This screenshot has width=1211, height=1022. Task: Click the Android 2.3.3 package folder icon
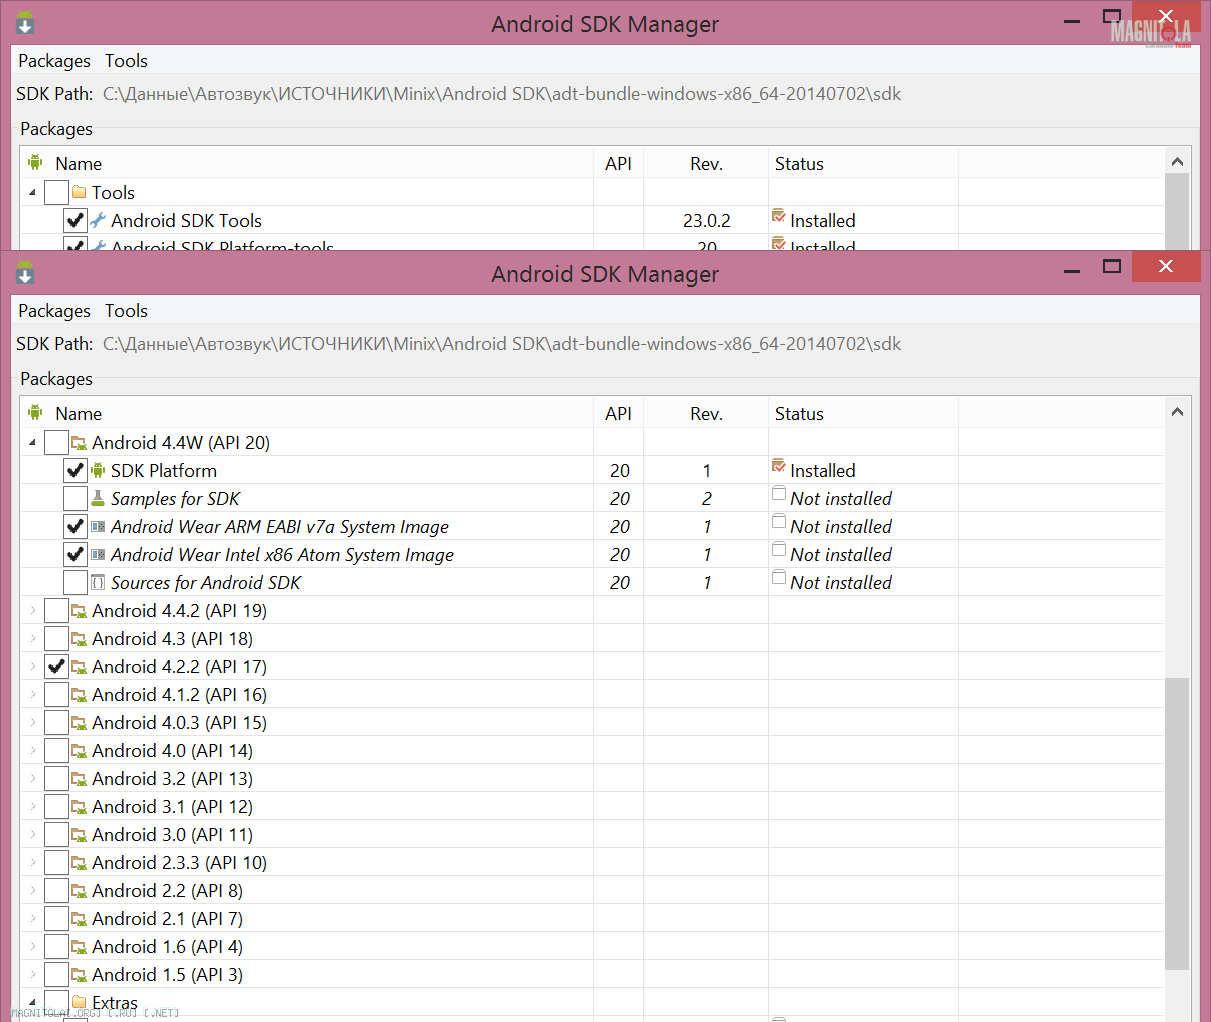[79, 862]
